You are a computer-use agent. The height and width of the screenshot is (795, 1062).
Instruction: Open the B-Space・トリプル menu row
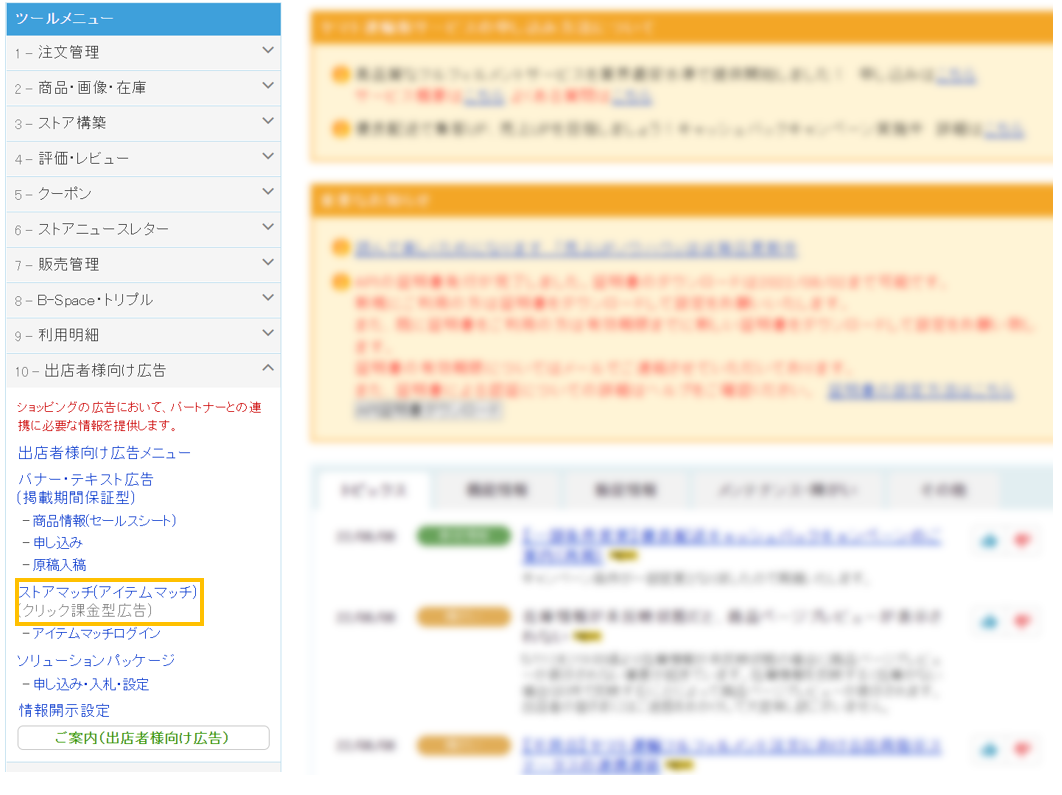coord(144,299)
